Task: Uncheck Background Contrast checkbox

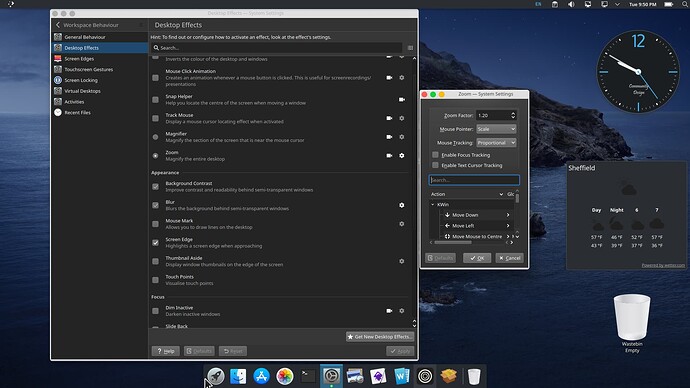Action: [155, 187]
